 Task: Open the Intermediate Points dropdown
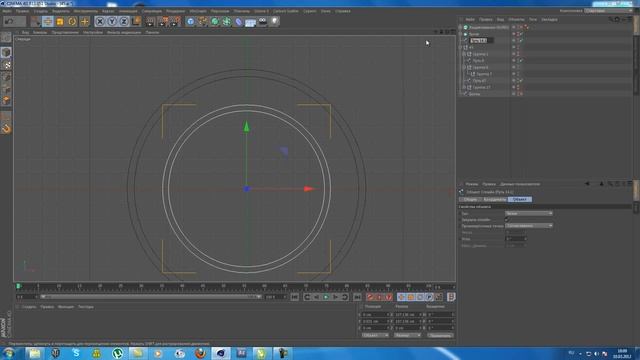coord(529,226)
